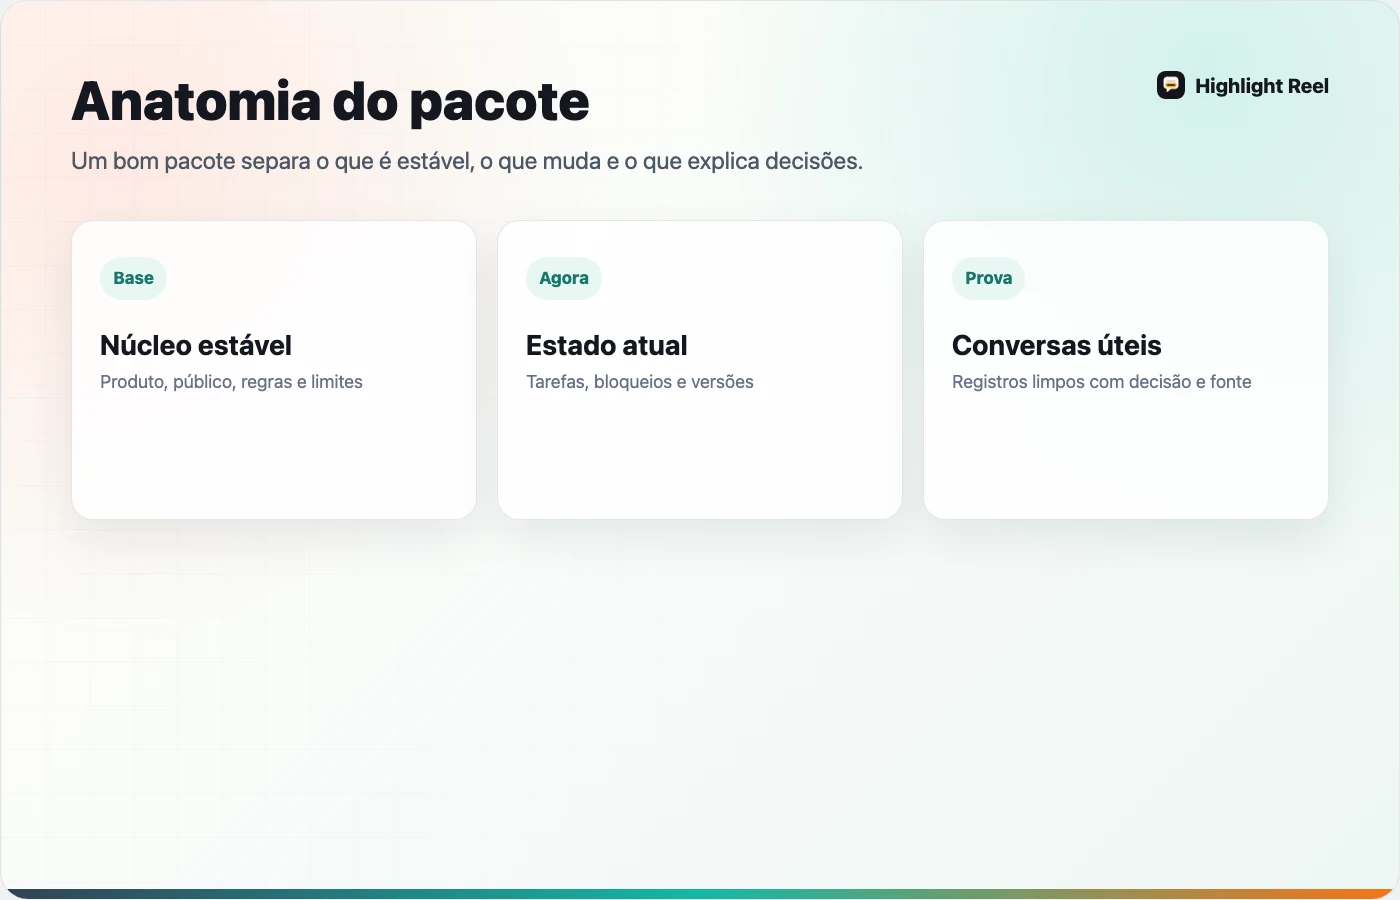Image resolution: width=1400 pixels, height=900 pixels.
Task: Click text 'Registros limpos com decisão e fonte'
Action: (x=1102, y=382)
